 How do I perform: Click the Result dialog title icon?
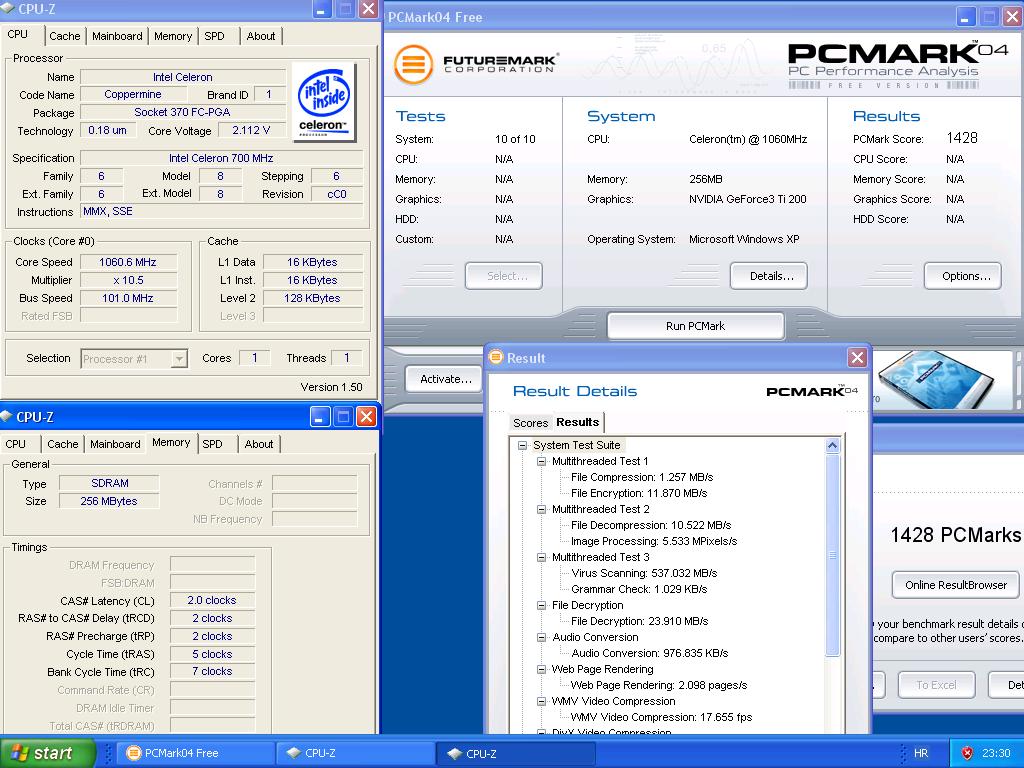click(496, 357)
